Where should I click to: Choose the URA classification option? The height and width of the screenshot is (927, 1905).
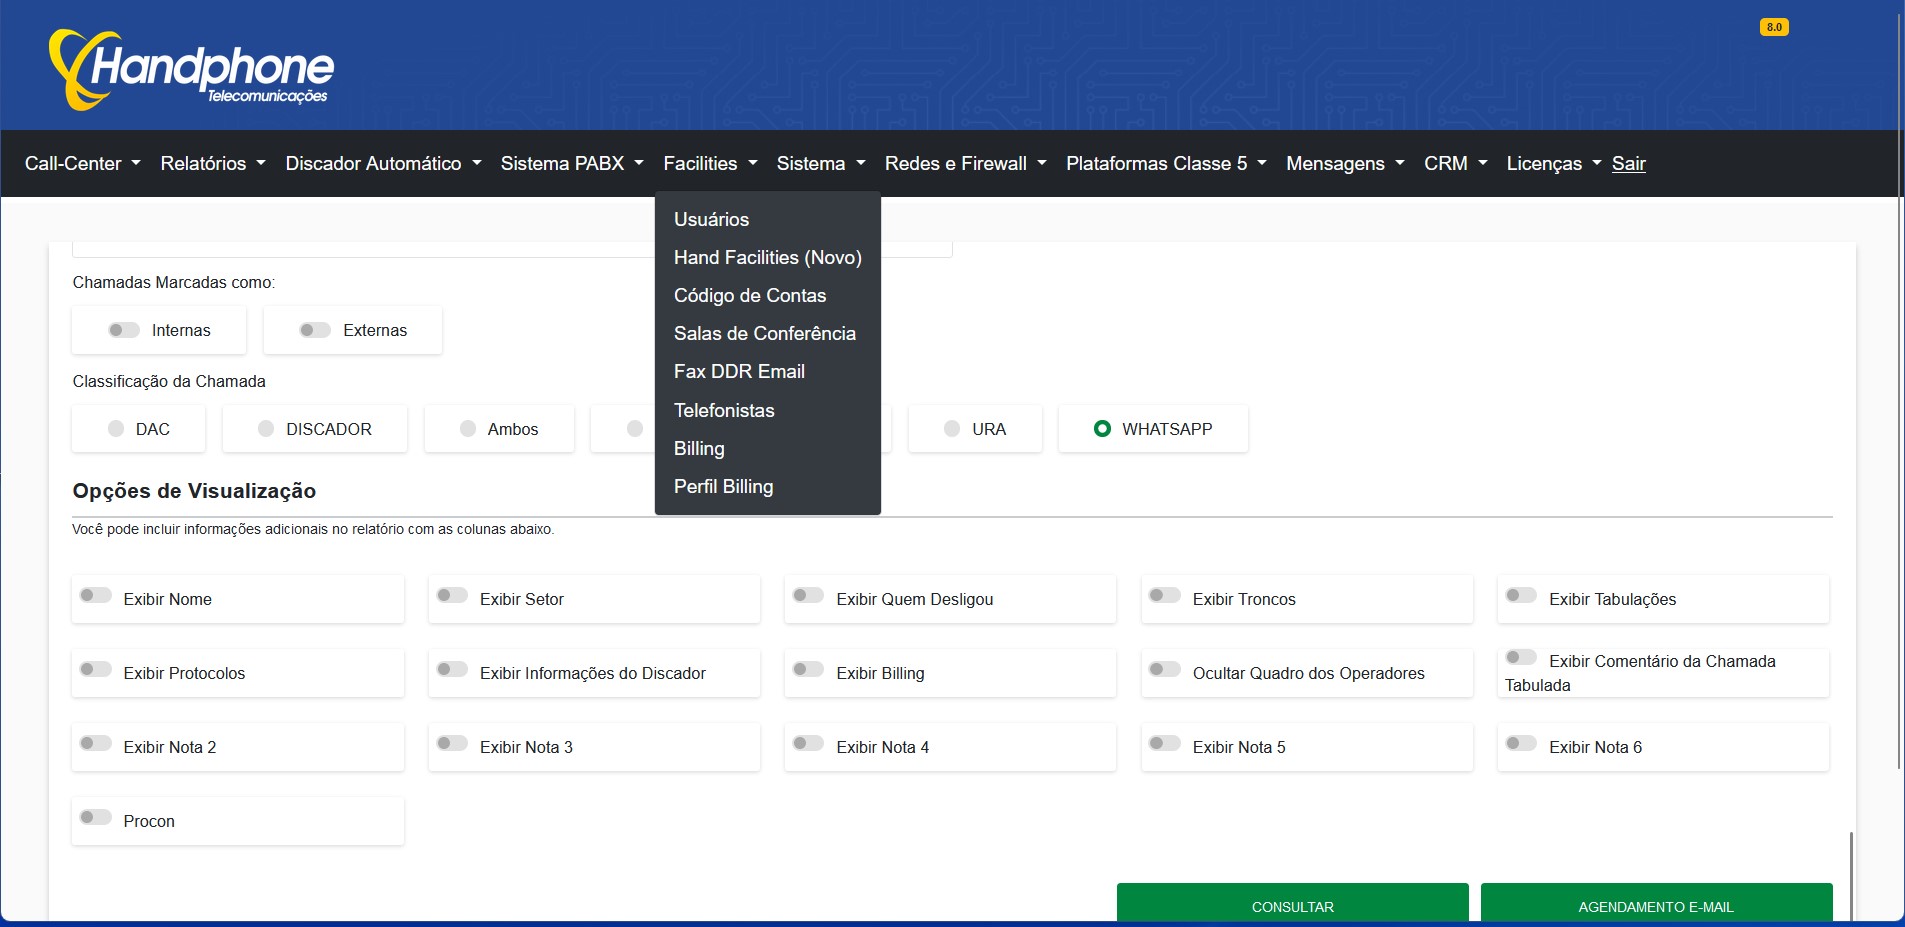(x=952, y=429)
